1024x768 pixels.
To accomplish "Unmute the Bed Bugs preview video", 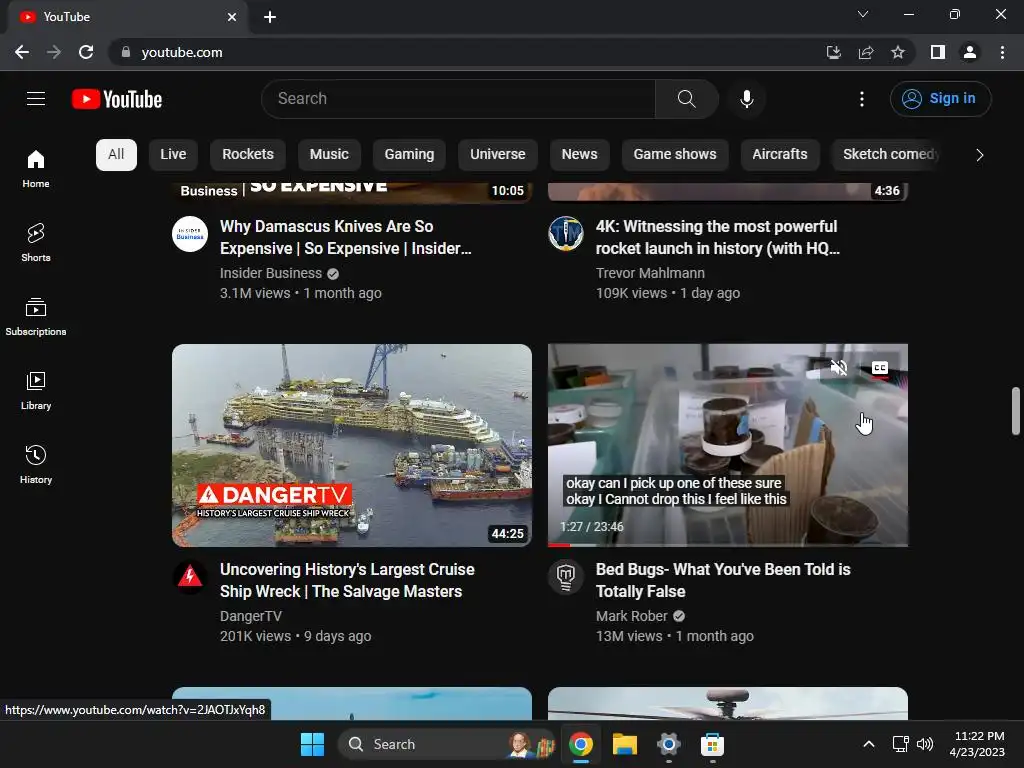I will click(x=839, y=368).
